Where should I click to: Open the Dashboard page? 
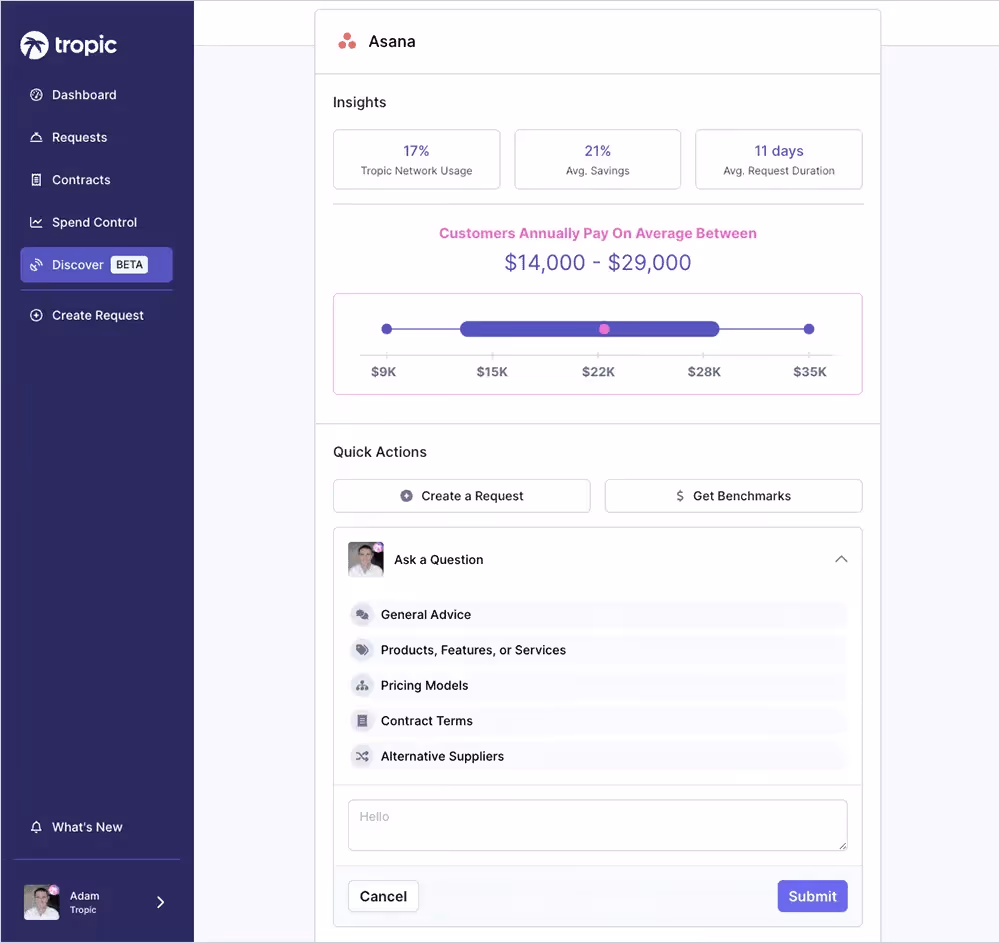pos(96,95)
